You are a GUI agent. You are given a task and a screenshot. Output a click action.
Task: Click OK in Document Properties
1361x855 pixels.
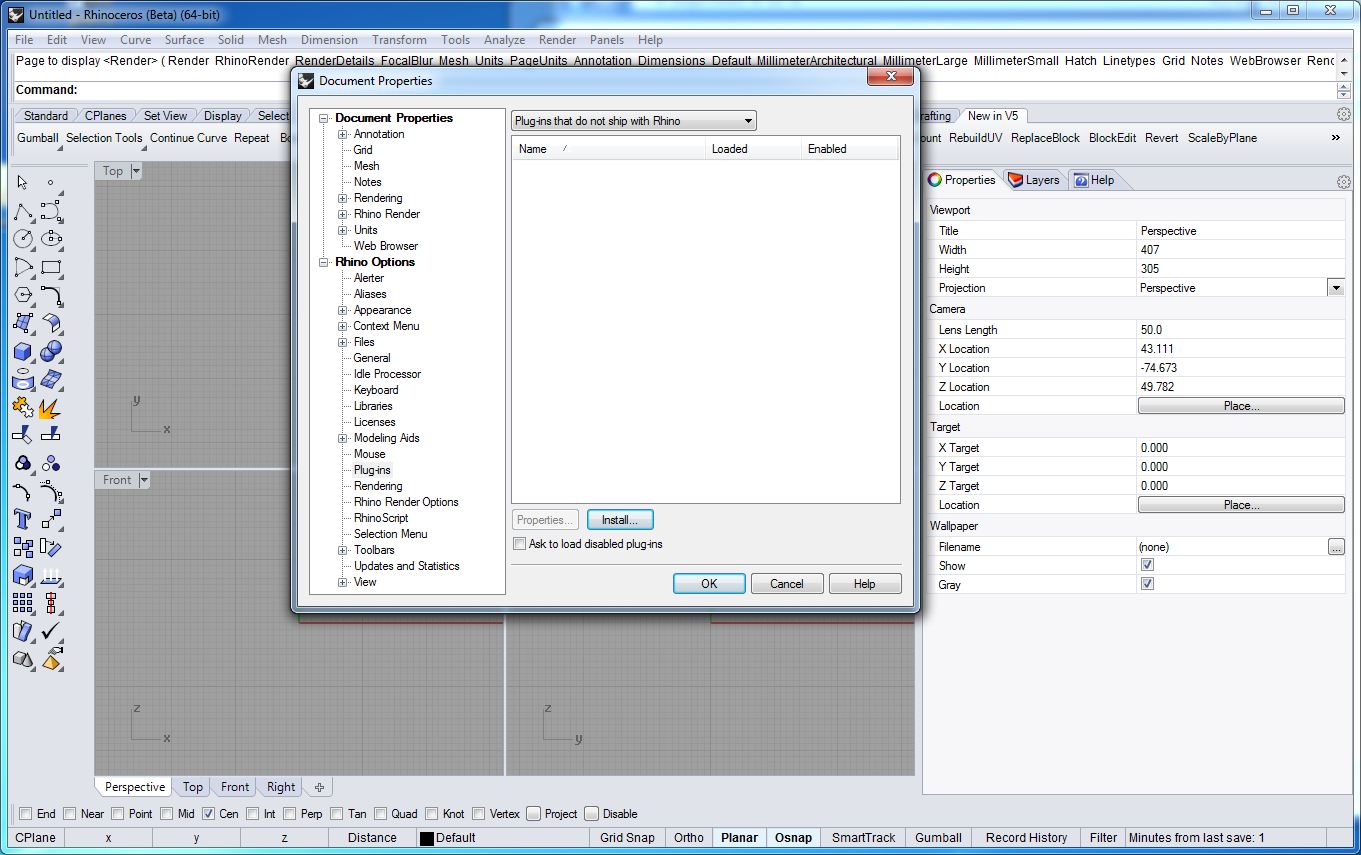709,584
